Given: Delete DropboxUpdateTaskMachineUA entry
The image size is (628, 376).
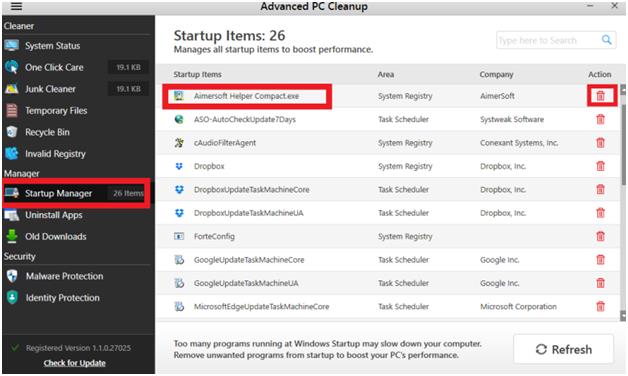Looking at the screenshot, I should click(x=600, y=213).
